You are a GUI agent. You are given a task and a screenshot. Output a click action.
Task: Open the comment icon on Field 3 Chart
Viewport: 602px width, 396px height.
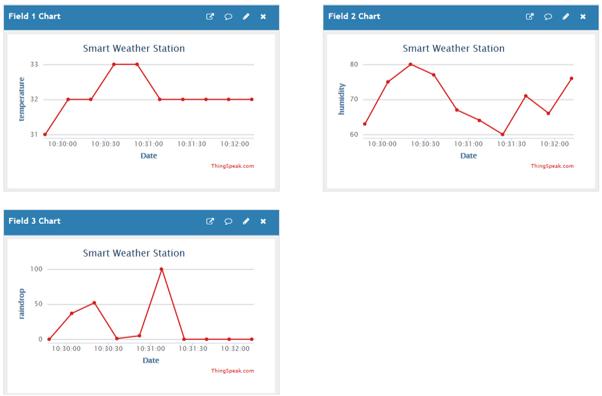point(228,221)
